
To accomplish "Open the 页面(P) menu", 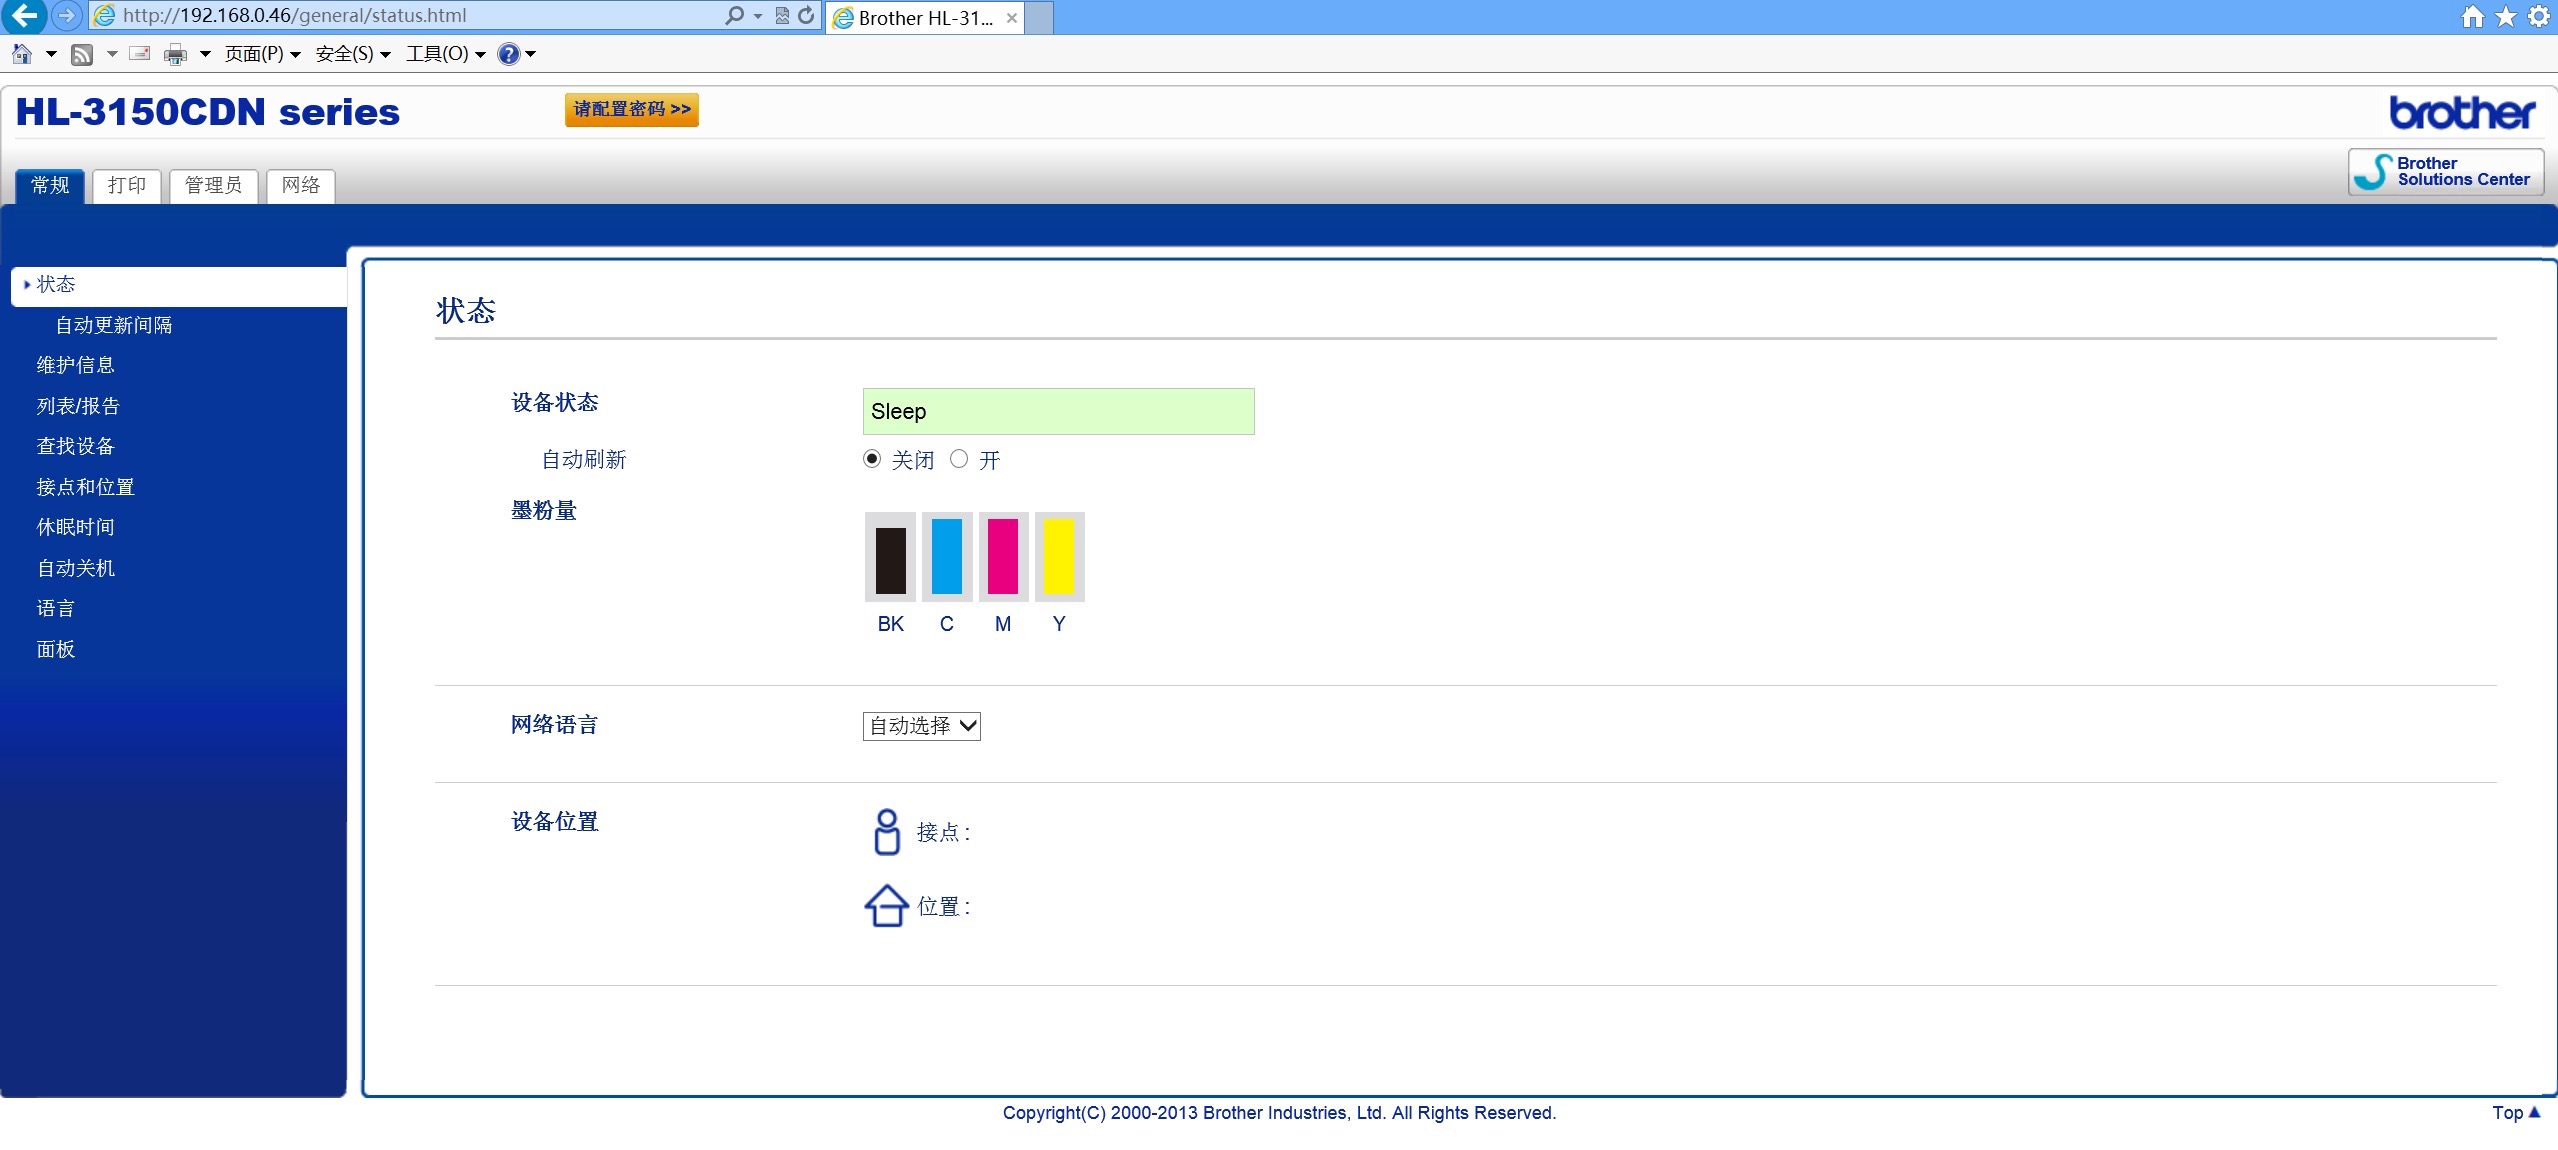I will point(262,54).
